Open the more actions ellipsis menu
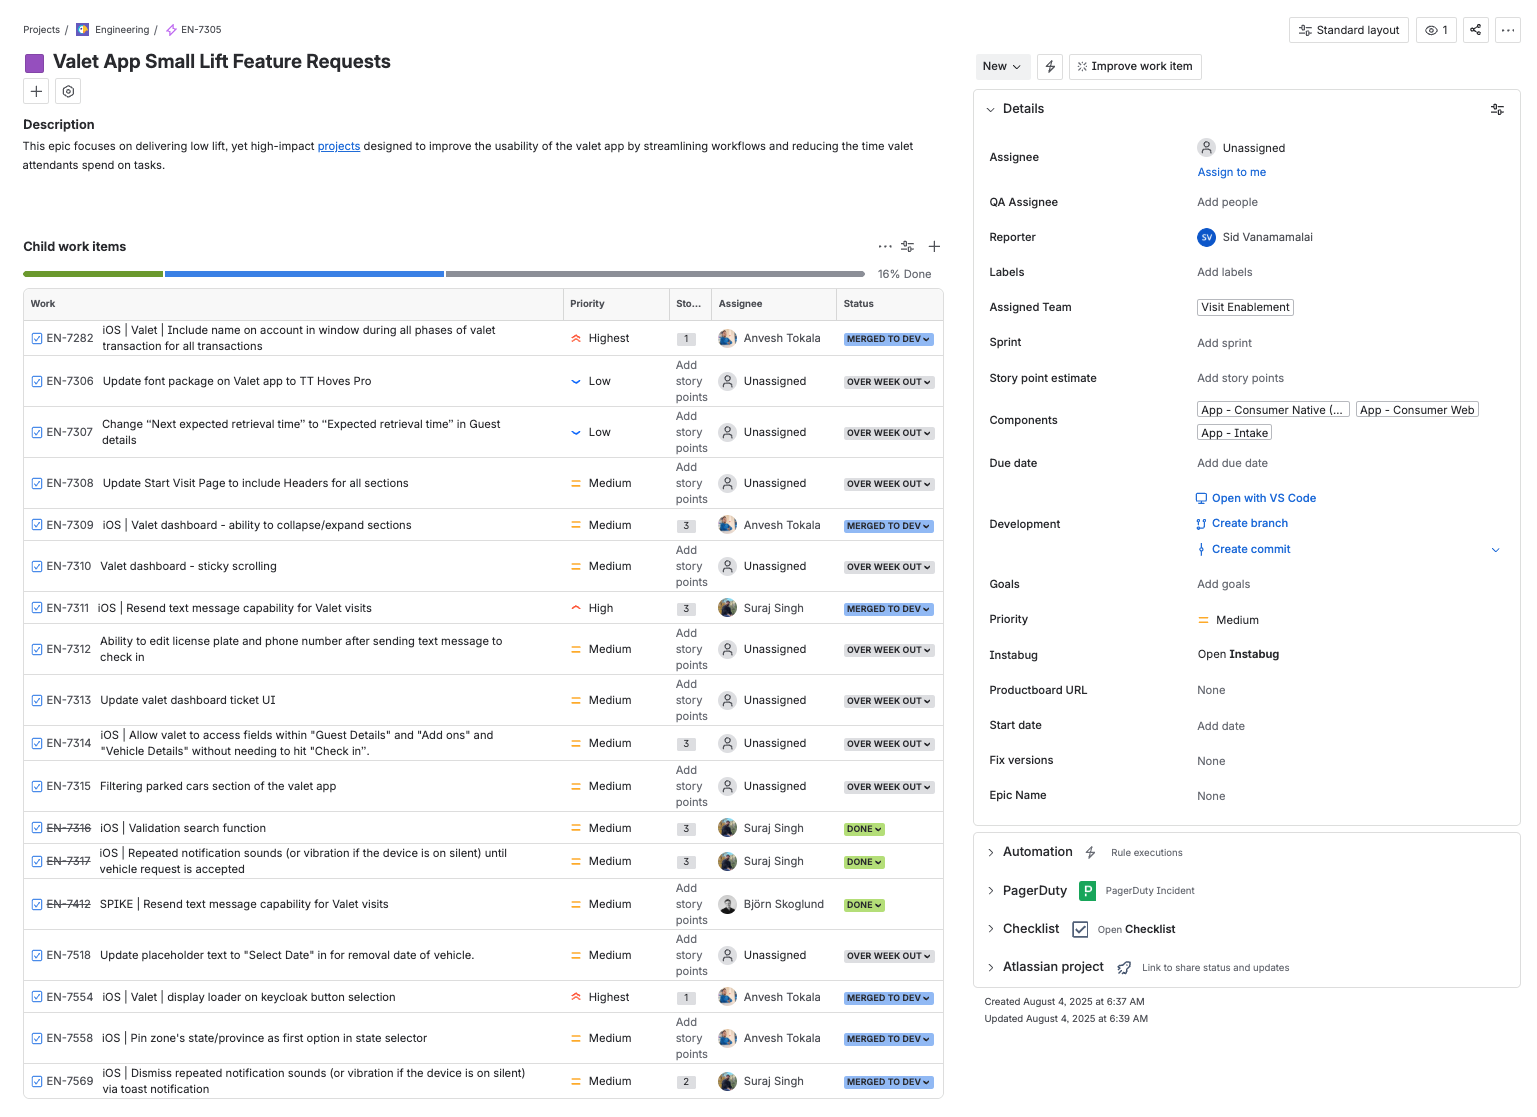Screen dimensions: 1537x1117 click(x=1507, y=30)
